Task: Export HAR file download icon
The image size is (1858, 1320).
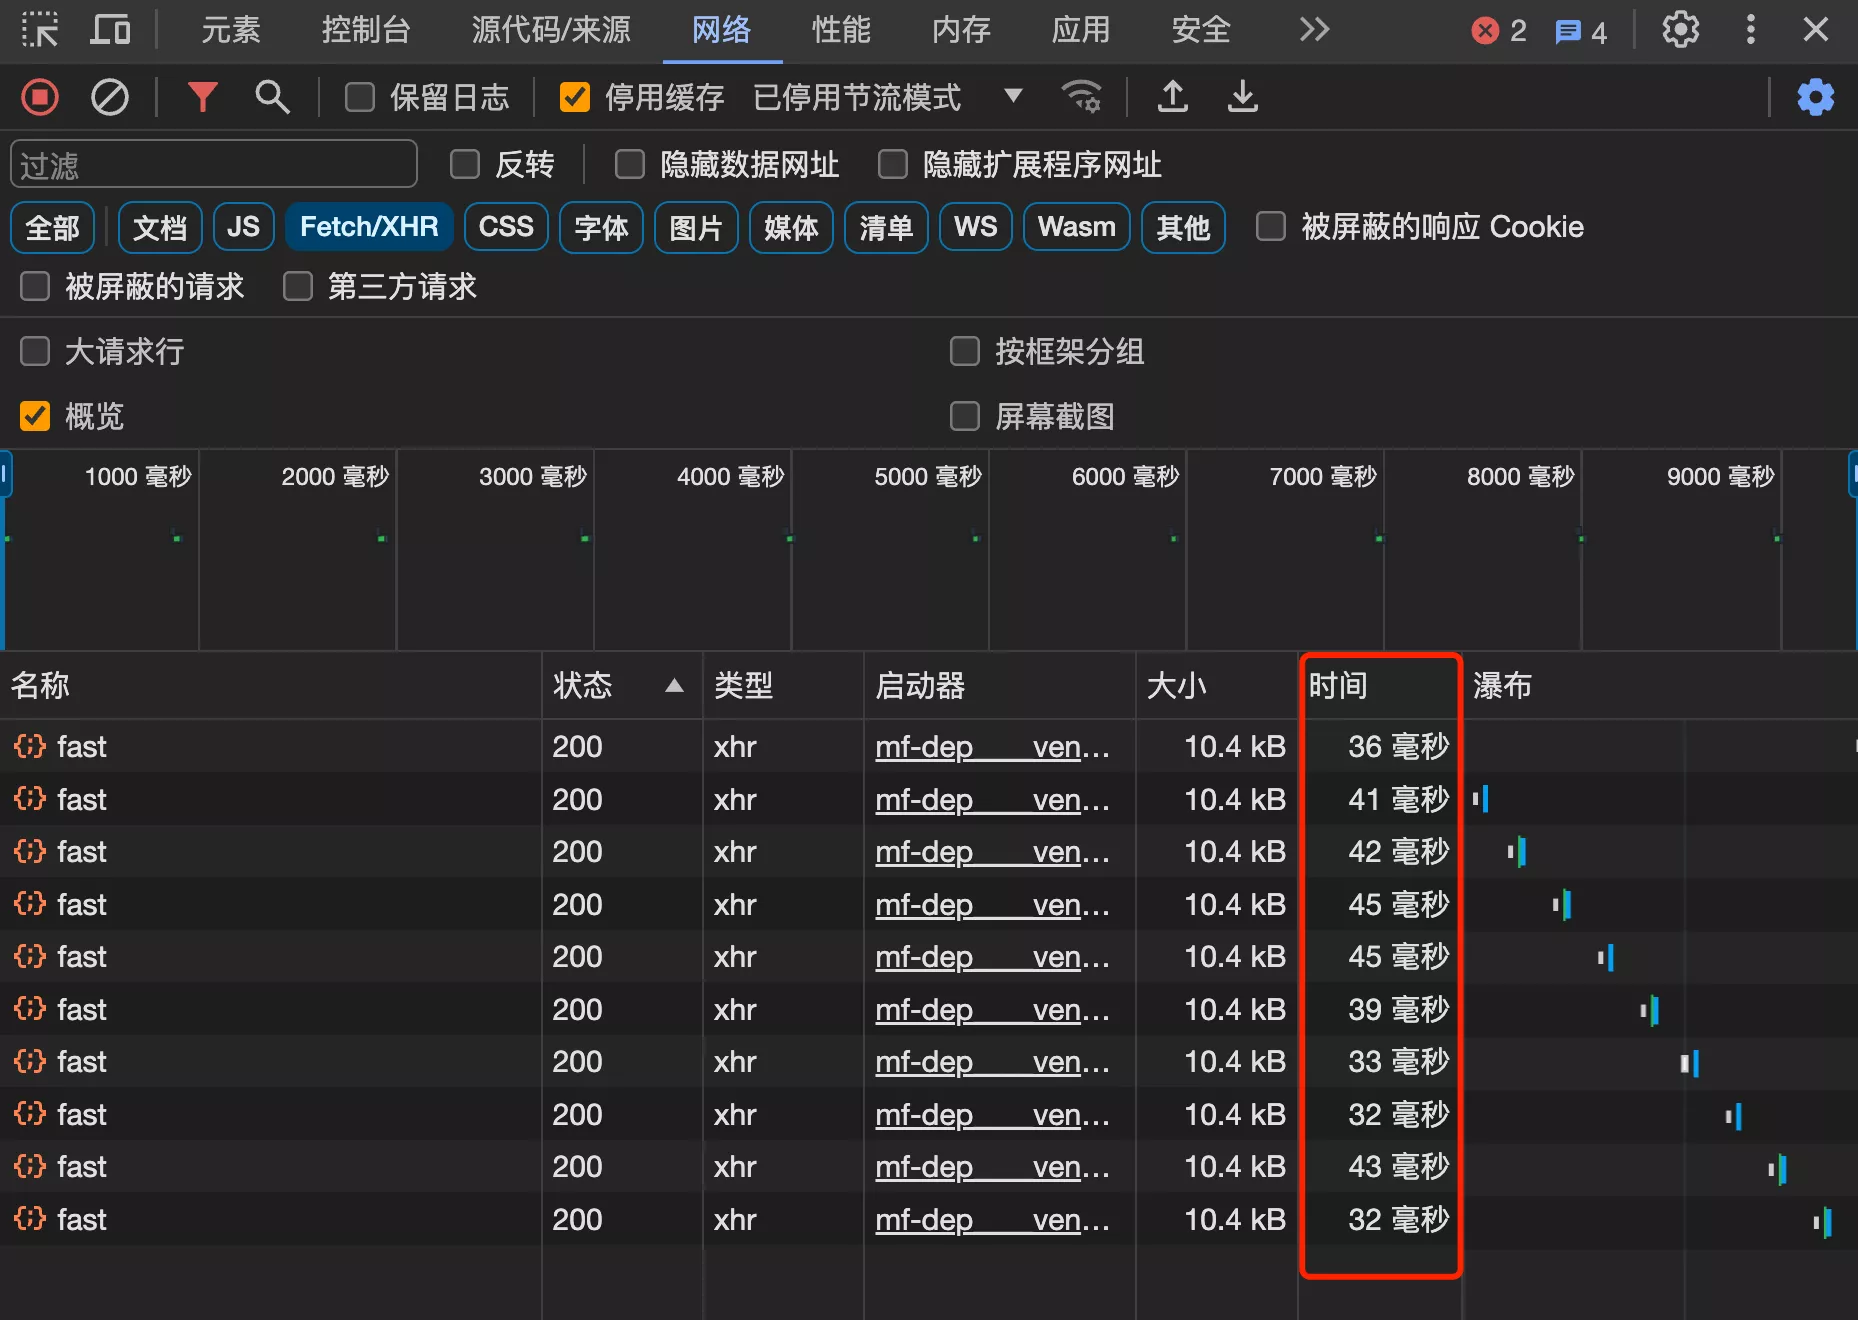Action: coord(1243,97)
